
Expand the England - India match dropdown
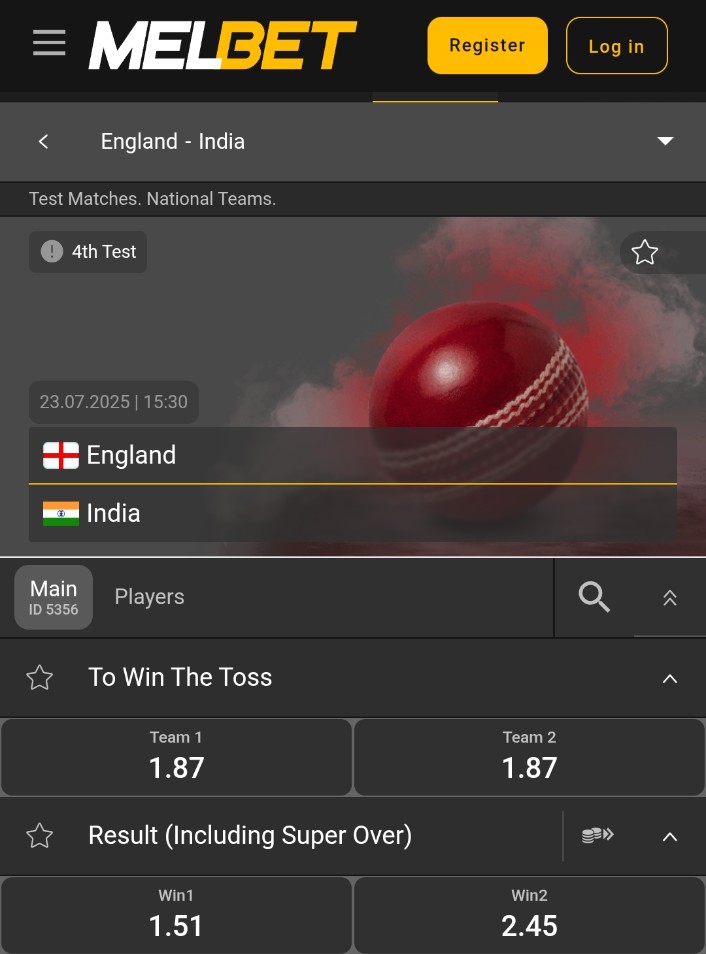tap(665, 141)
